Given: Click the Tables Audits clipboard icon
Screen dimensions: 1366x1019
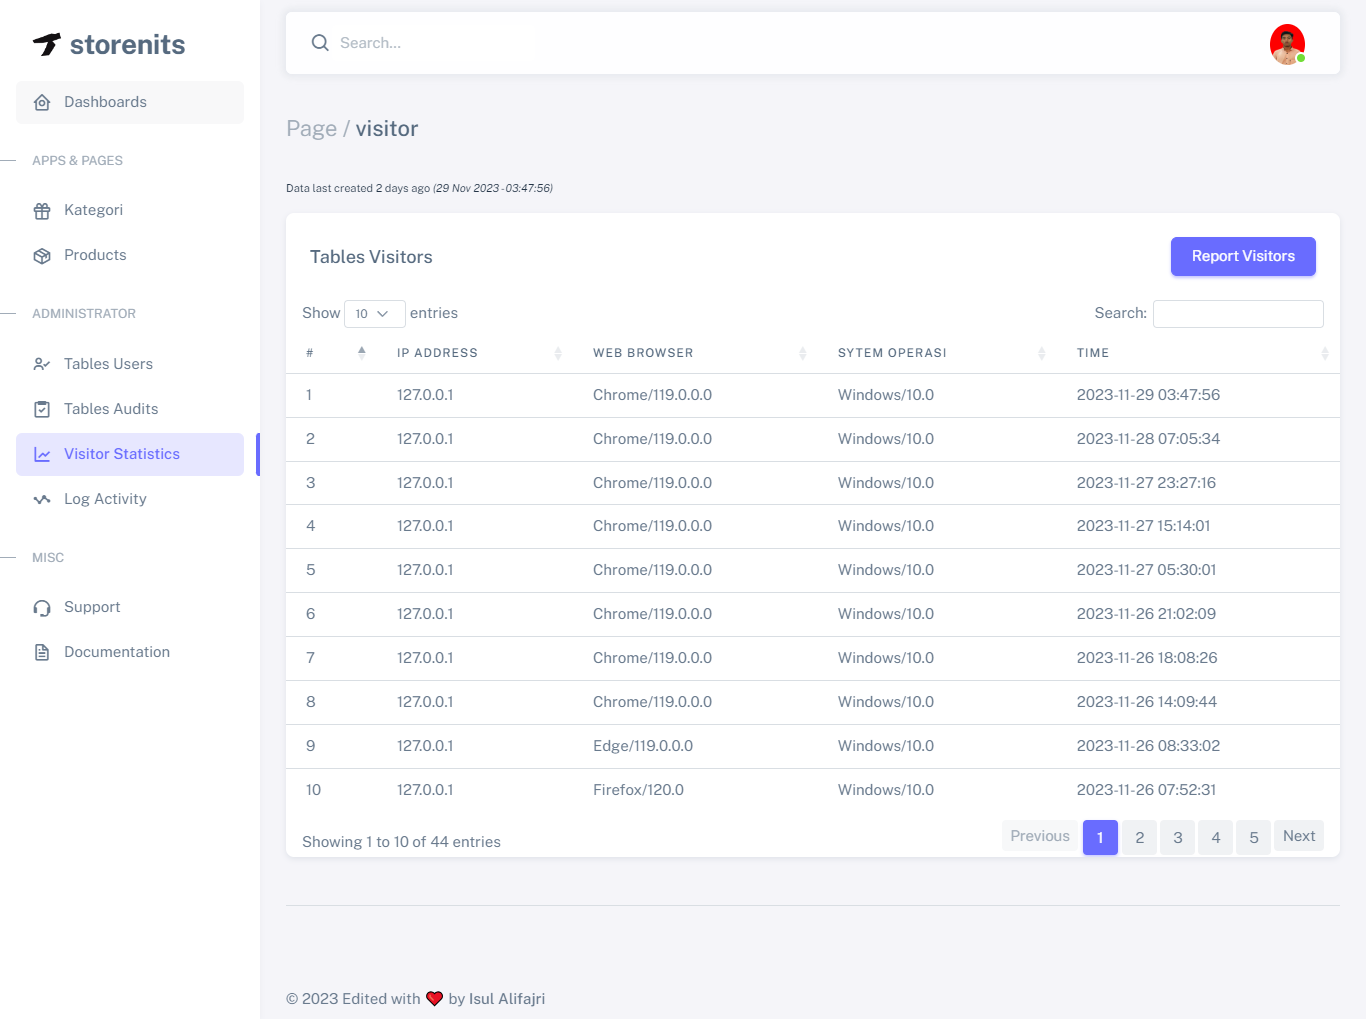Looking at the screenshot, I should 42,409.
